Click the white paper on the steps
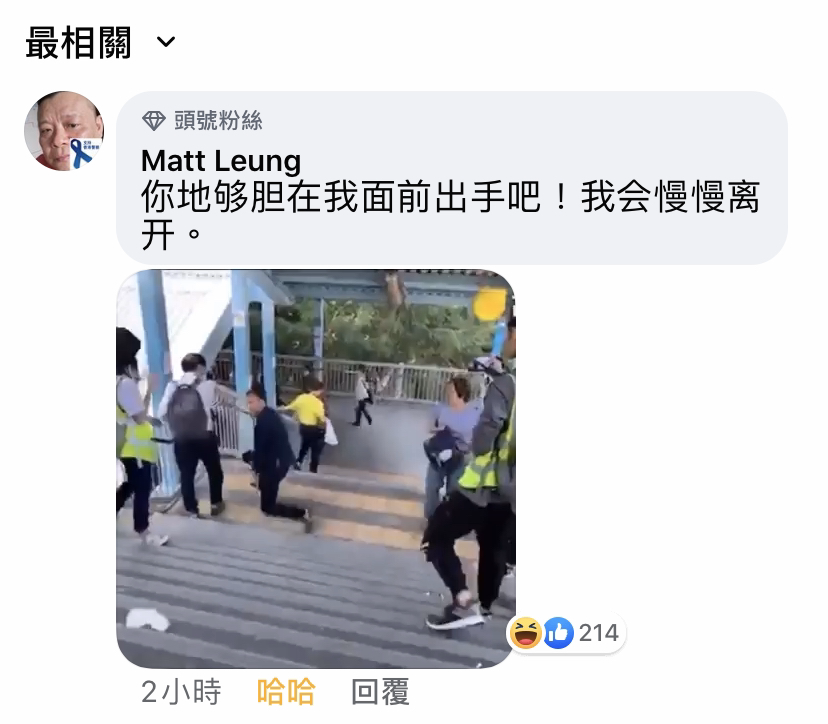 [147, 619]
